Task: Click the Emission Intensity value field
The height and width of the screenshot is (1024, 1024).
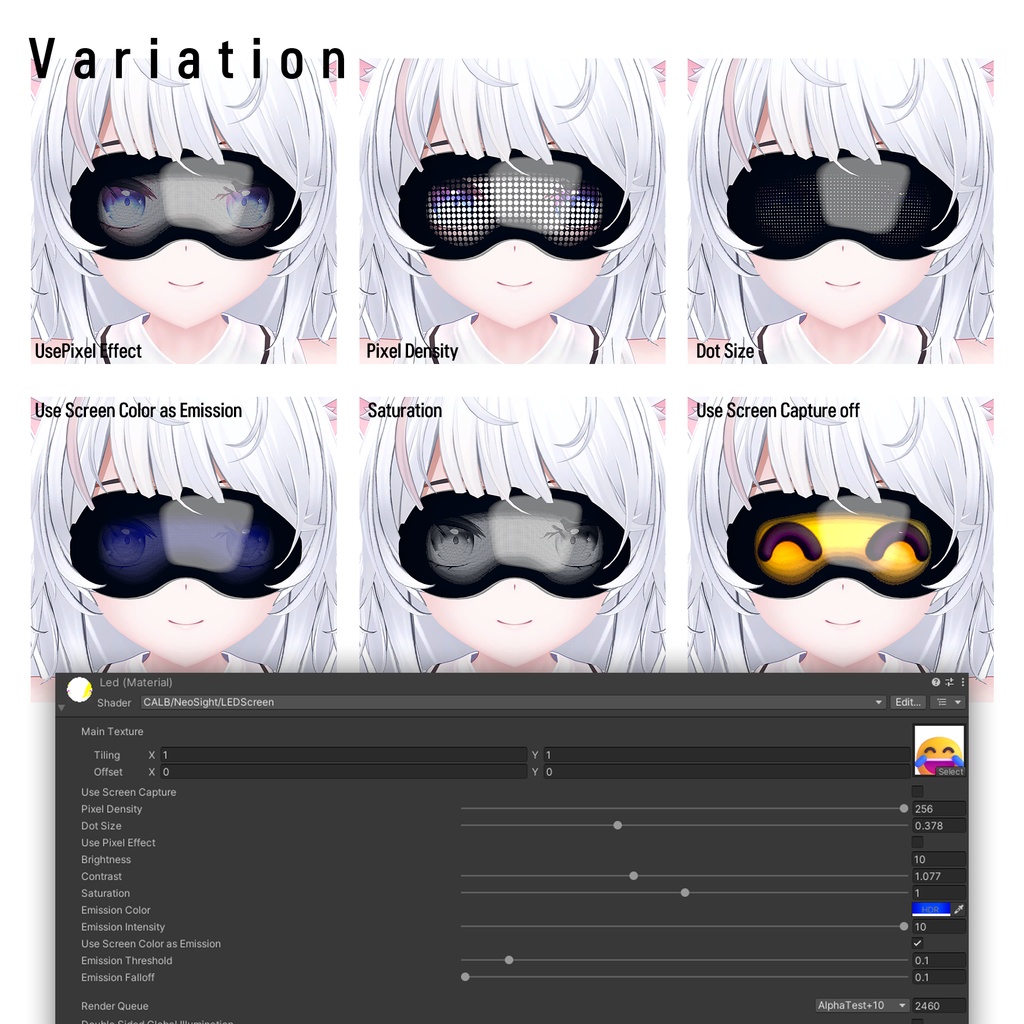Action: tap(938, 927)
